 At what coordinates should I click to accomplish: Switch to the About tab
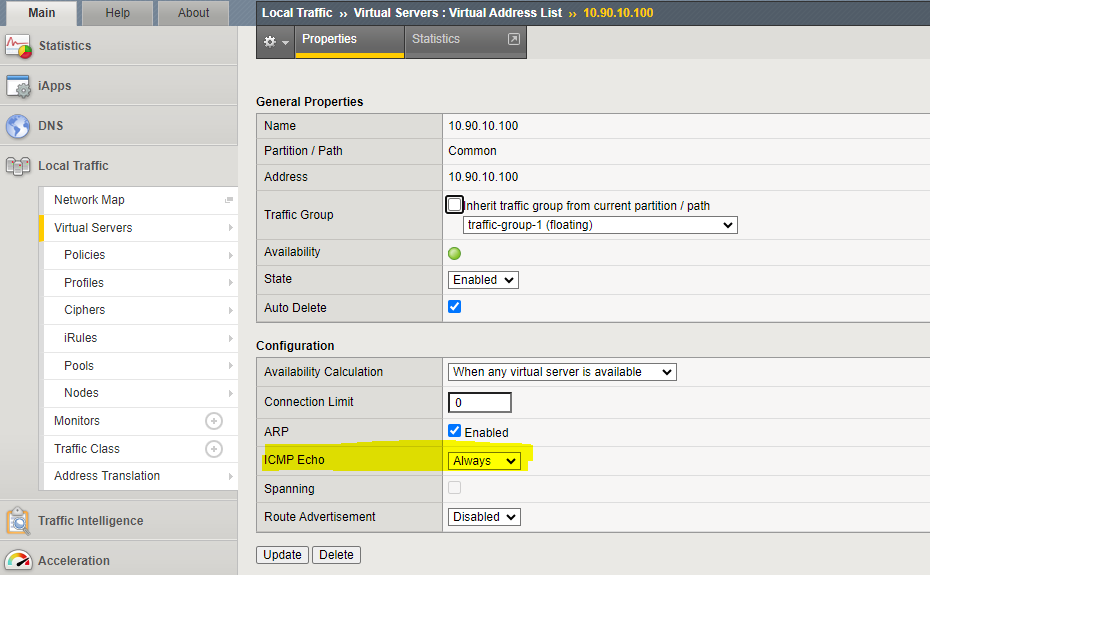point(193,13)
